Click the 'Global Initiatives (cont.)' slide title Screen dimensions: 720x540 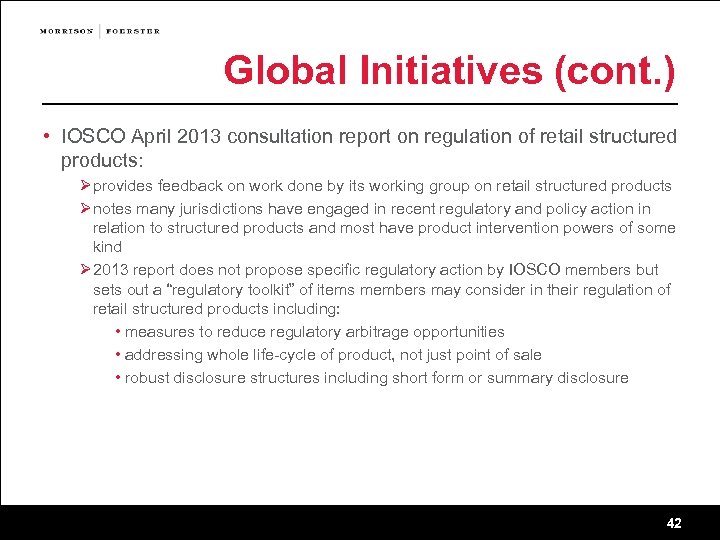tap(450, 71)
